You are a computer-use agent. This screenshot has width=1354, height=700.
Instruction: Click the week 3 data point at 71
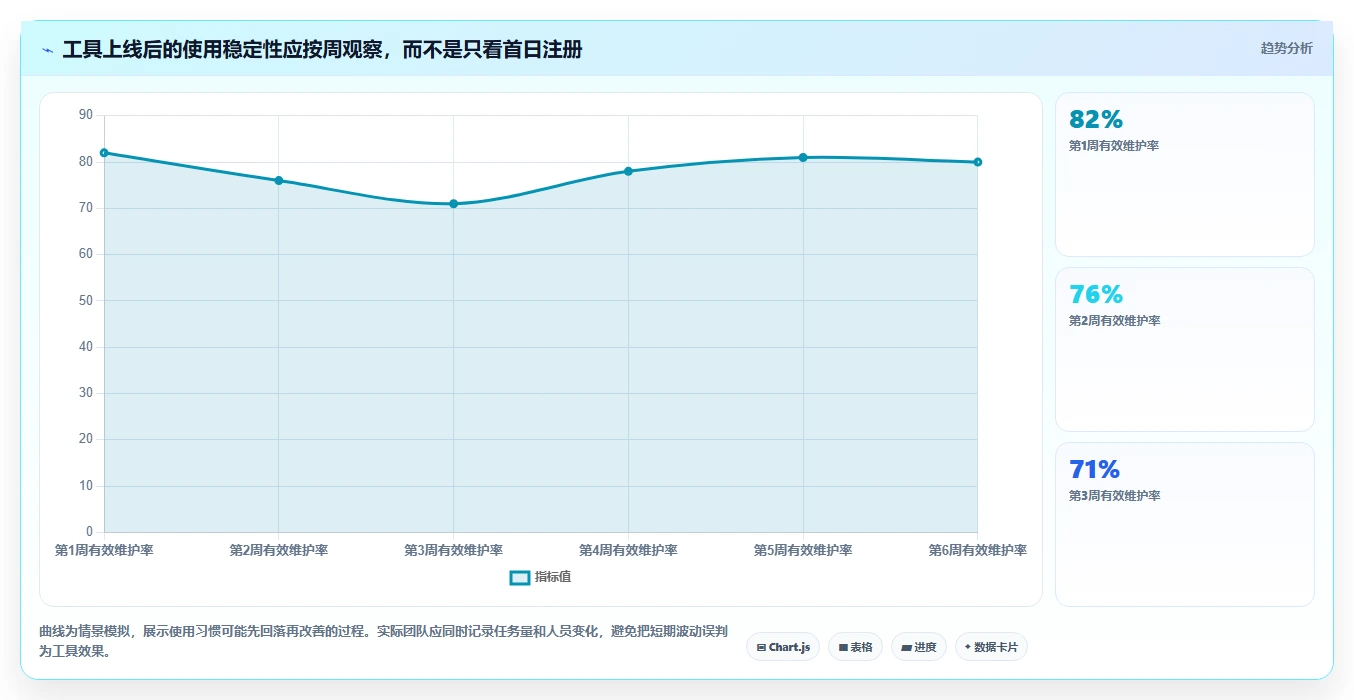point(453,204)
